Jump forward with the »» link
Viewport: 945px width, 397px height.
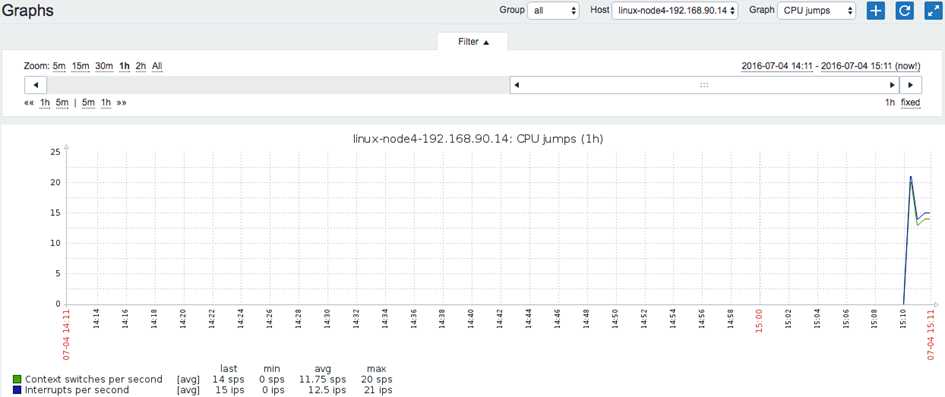[x=122, y=102]
